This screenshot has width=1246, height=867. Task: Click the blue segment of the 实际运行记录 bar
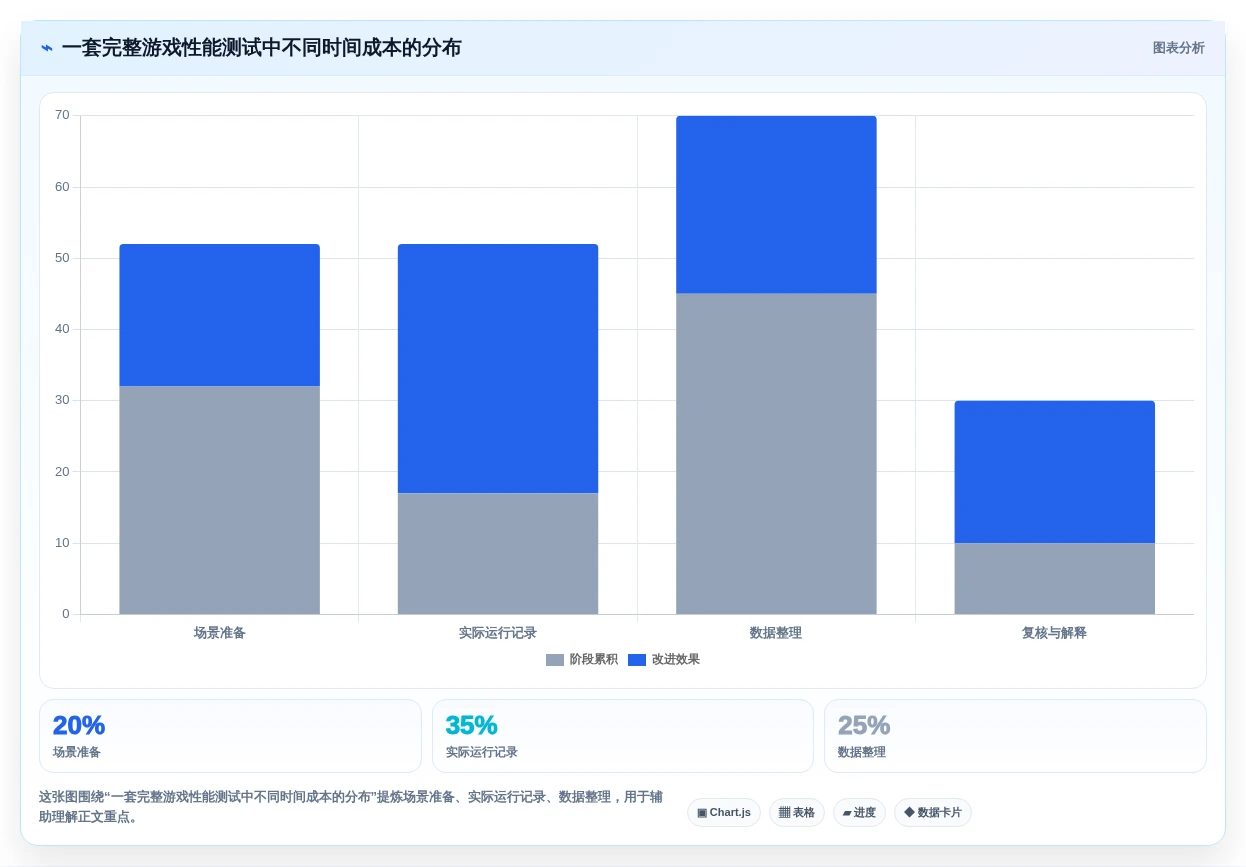(498, 368)
